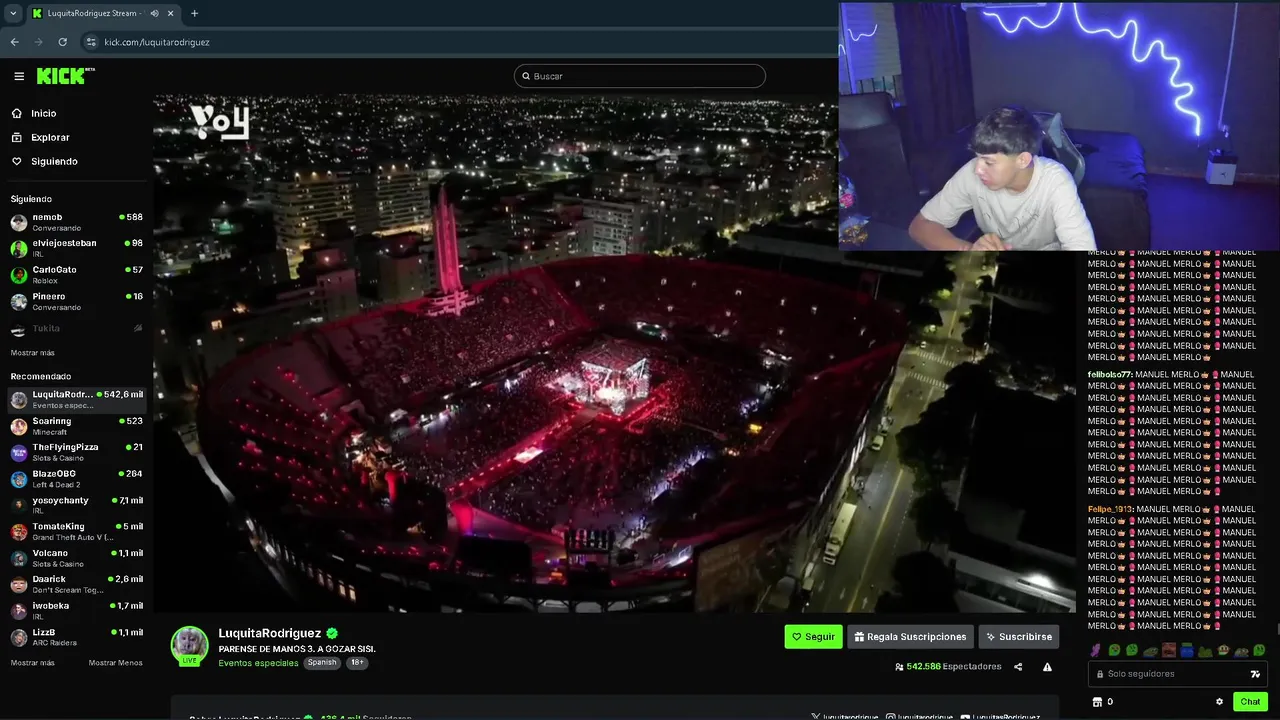
Task: Mute the browser tab audio icon
Action: 154,13
